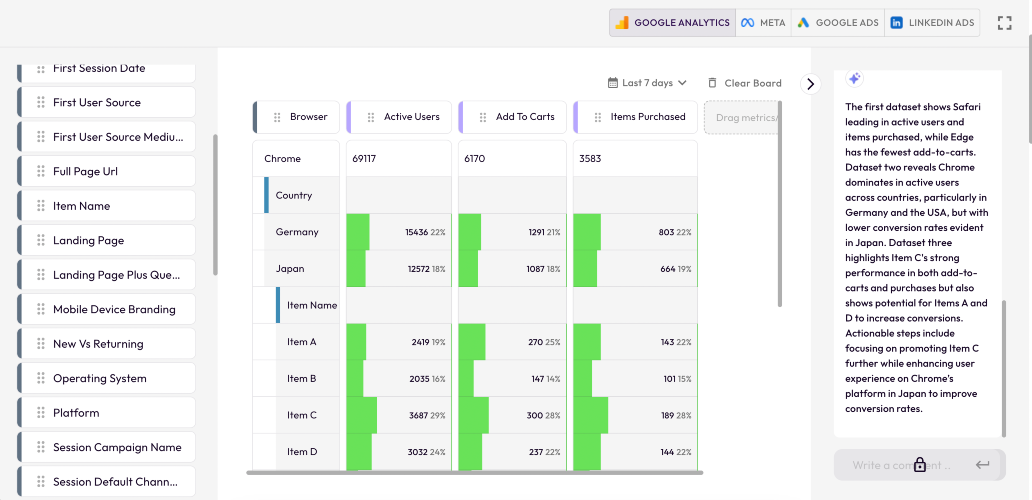Click the AI sparkle icon above the summary
1032x500 pixels.
(854, 78)
